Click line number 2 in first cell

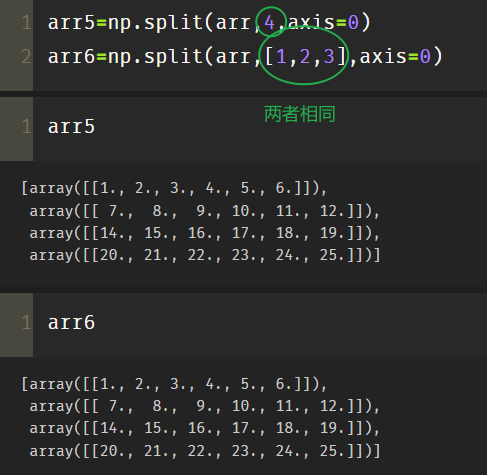pos(26,56)
